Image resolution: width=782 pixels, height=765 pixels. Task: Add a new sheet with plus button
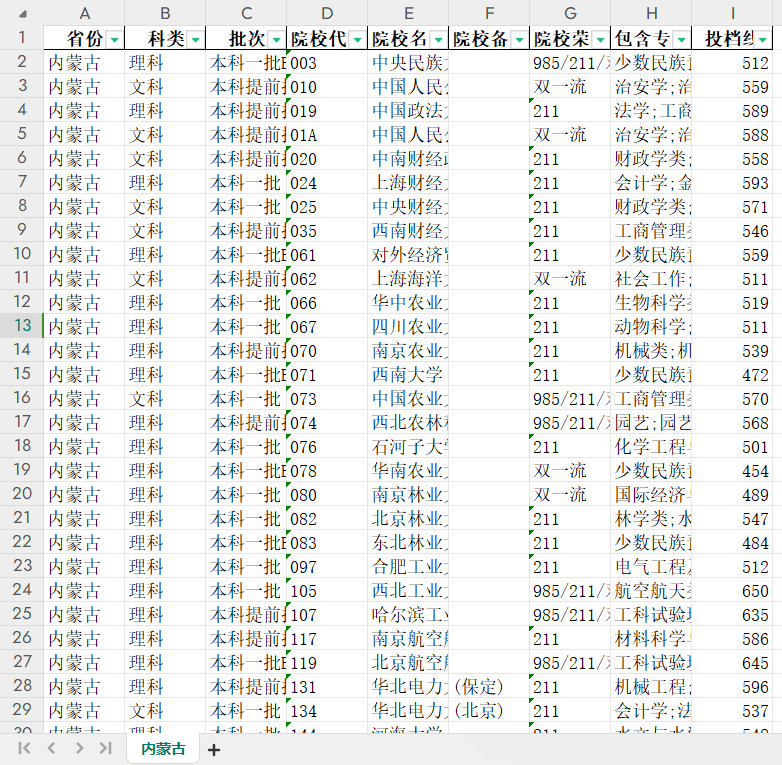[x=213, y=750]
